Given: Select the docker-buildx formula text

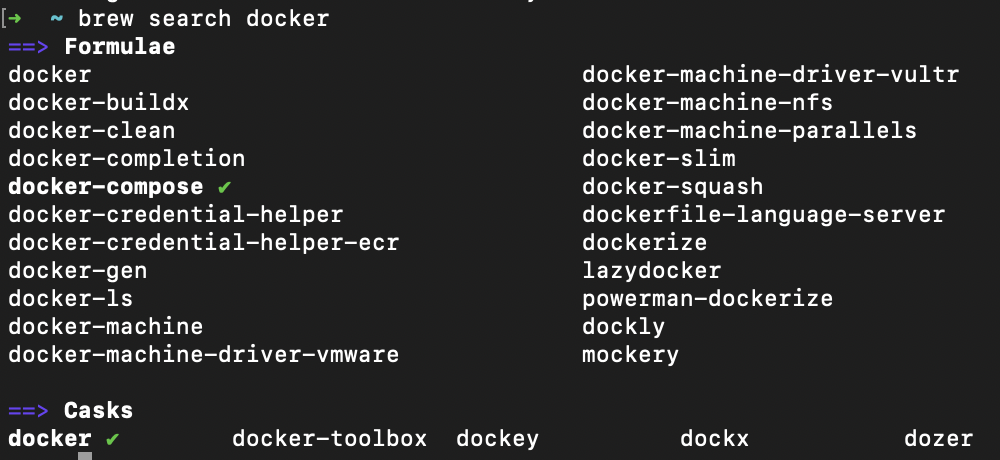Looking at the screenshot, I should 99,103.
